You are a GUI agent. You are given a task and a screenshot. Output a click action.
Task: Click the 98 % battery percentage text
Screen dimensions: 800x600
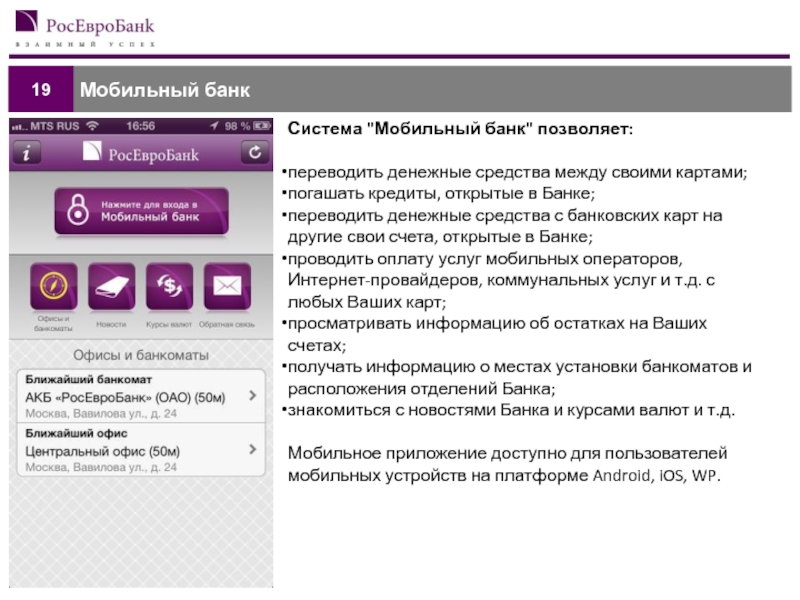237,126
